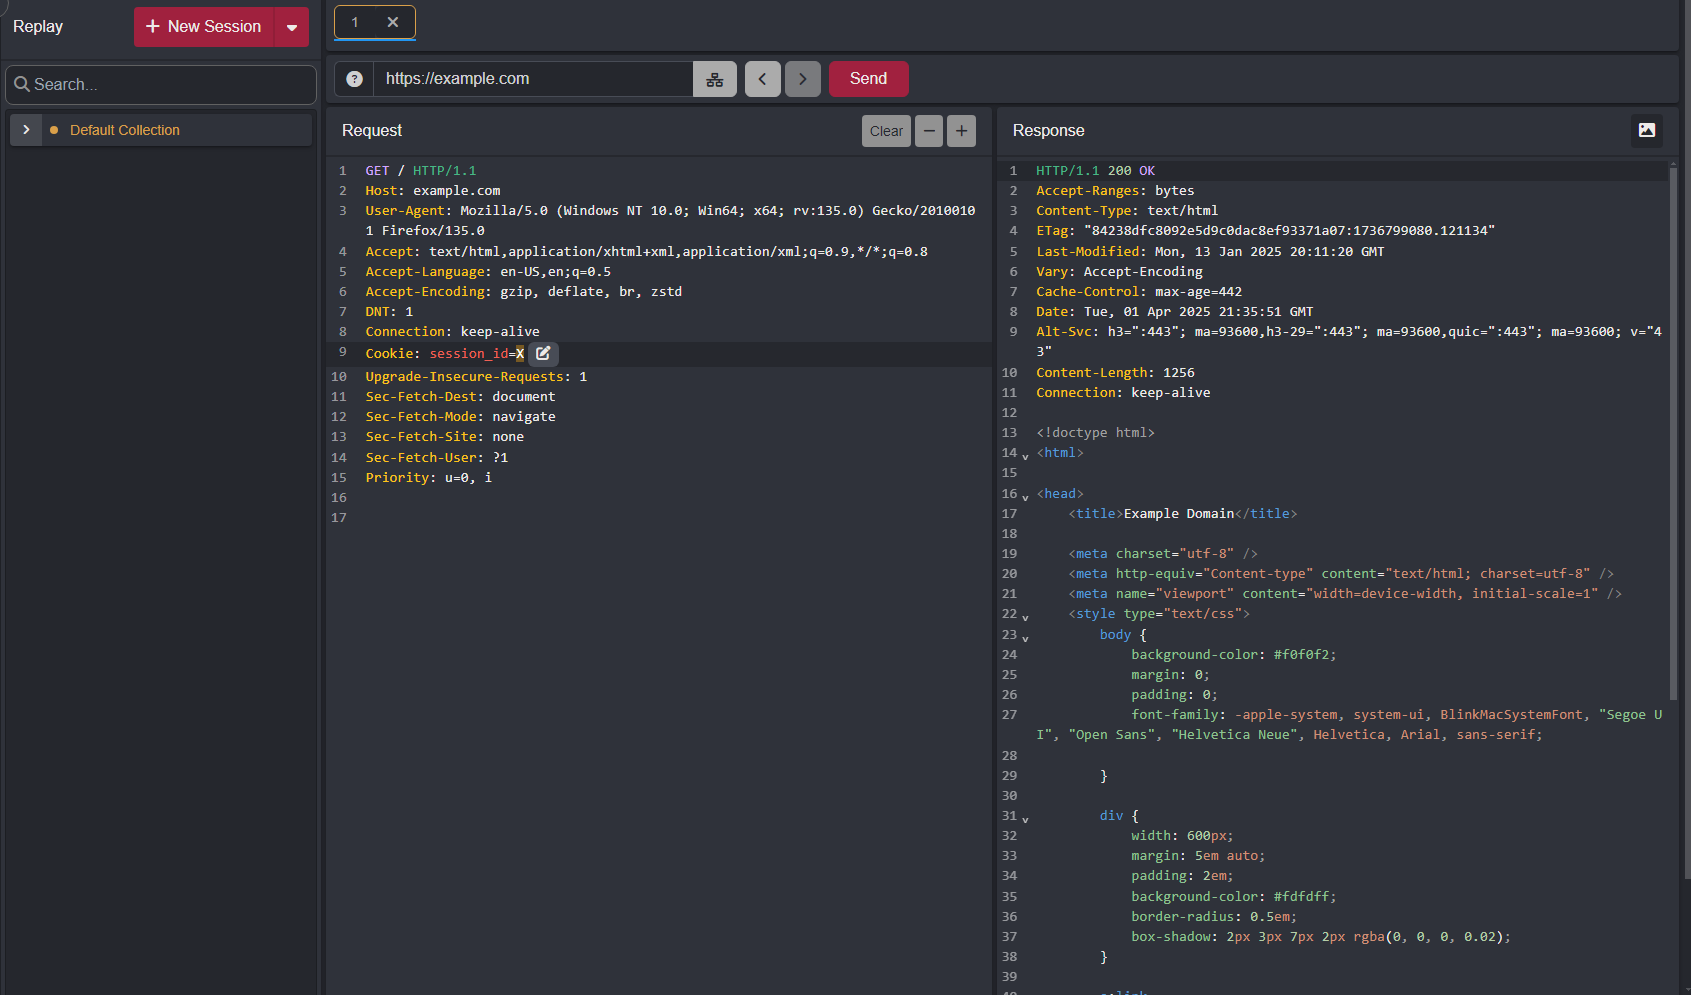Screen dimensions: 1691x995
Task: Click the Clear request button
Action: pyautogui.click(x=886, y=131)
